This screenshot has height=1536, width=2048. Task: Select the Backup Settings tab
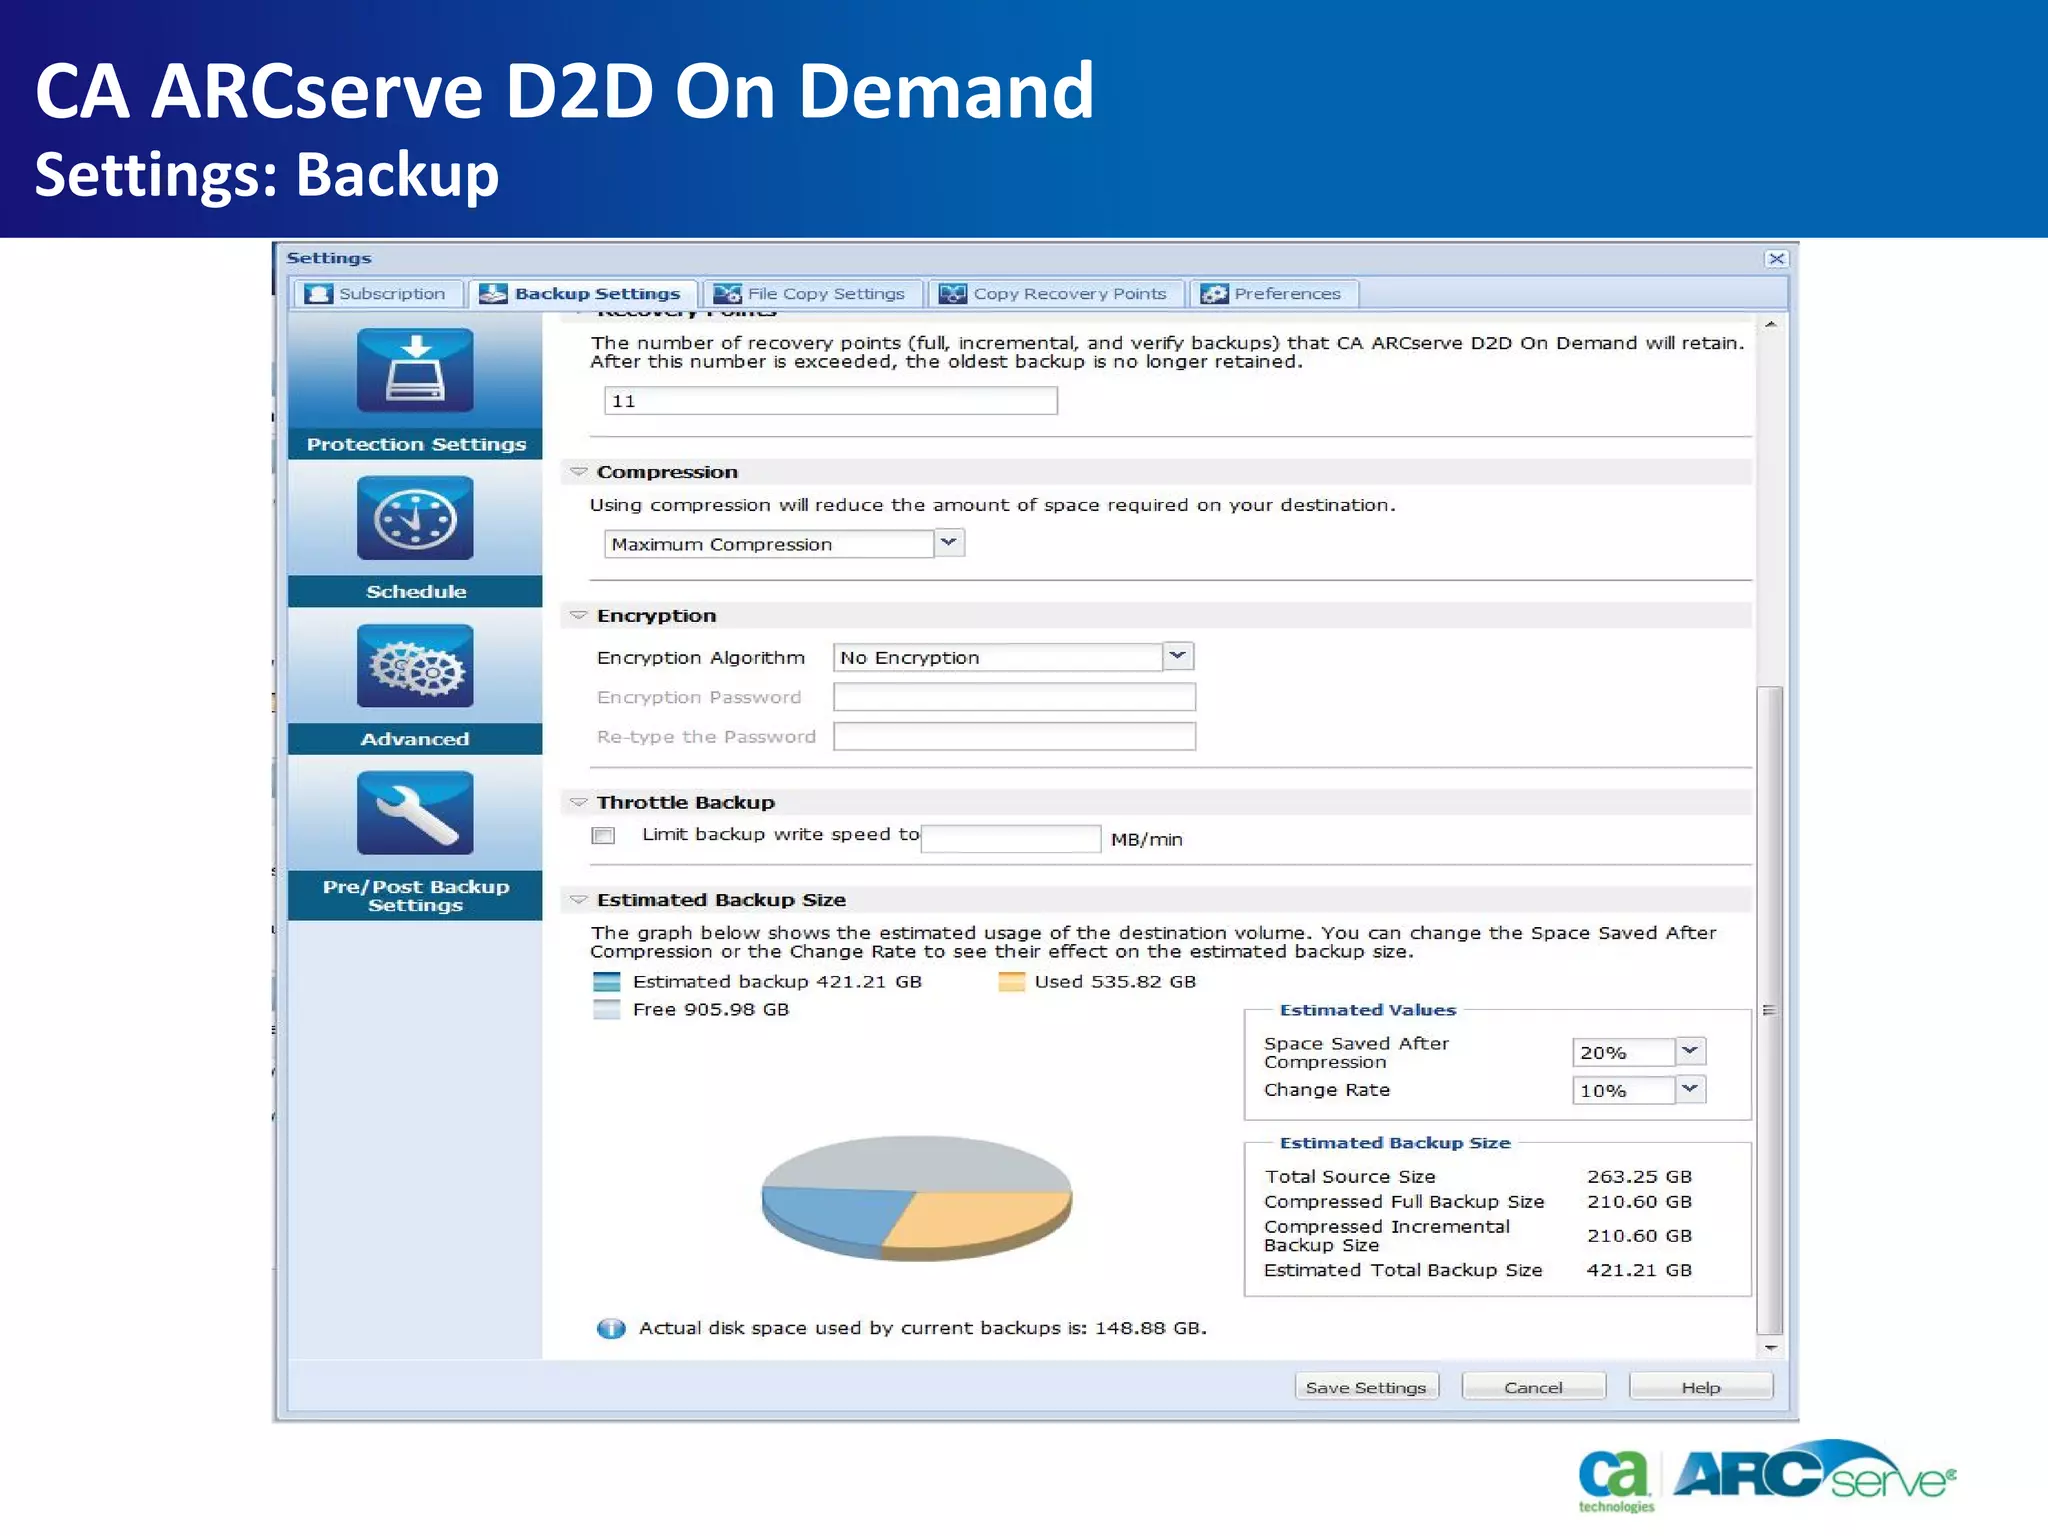pyautogui.click(x=582, y=294)
